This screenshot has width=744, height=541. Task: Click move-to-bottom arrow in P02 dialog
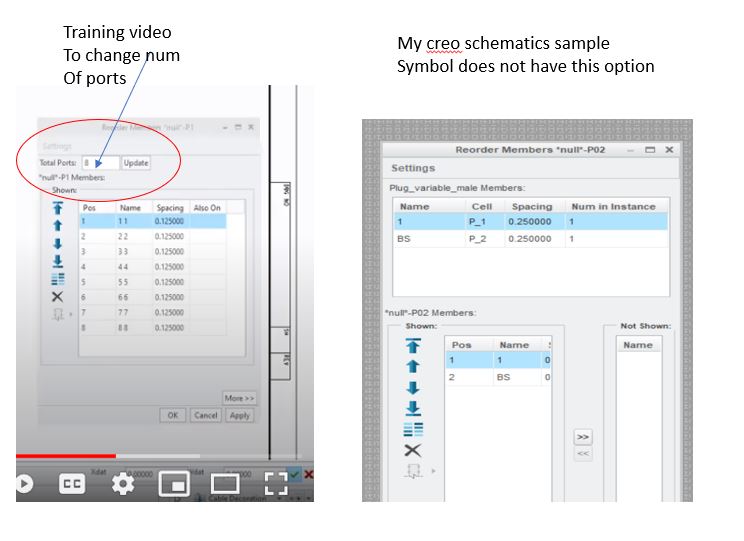pos(413,408)
